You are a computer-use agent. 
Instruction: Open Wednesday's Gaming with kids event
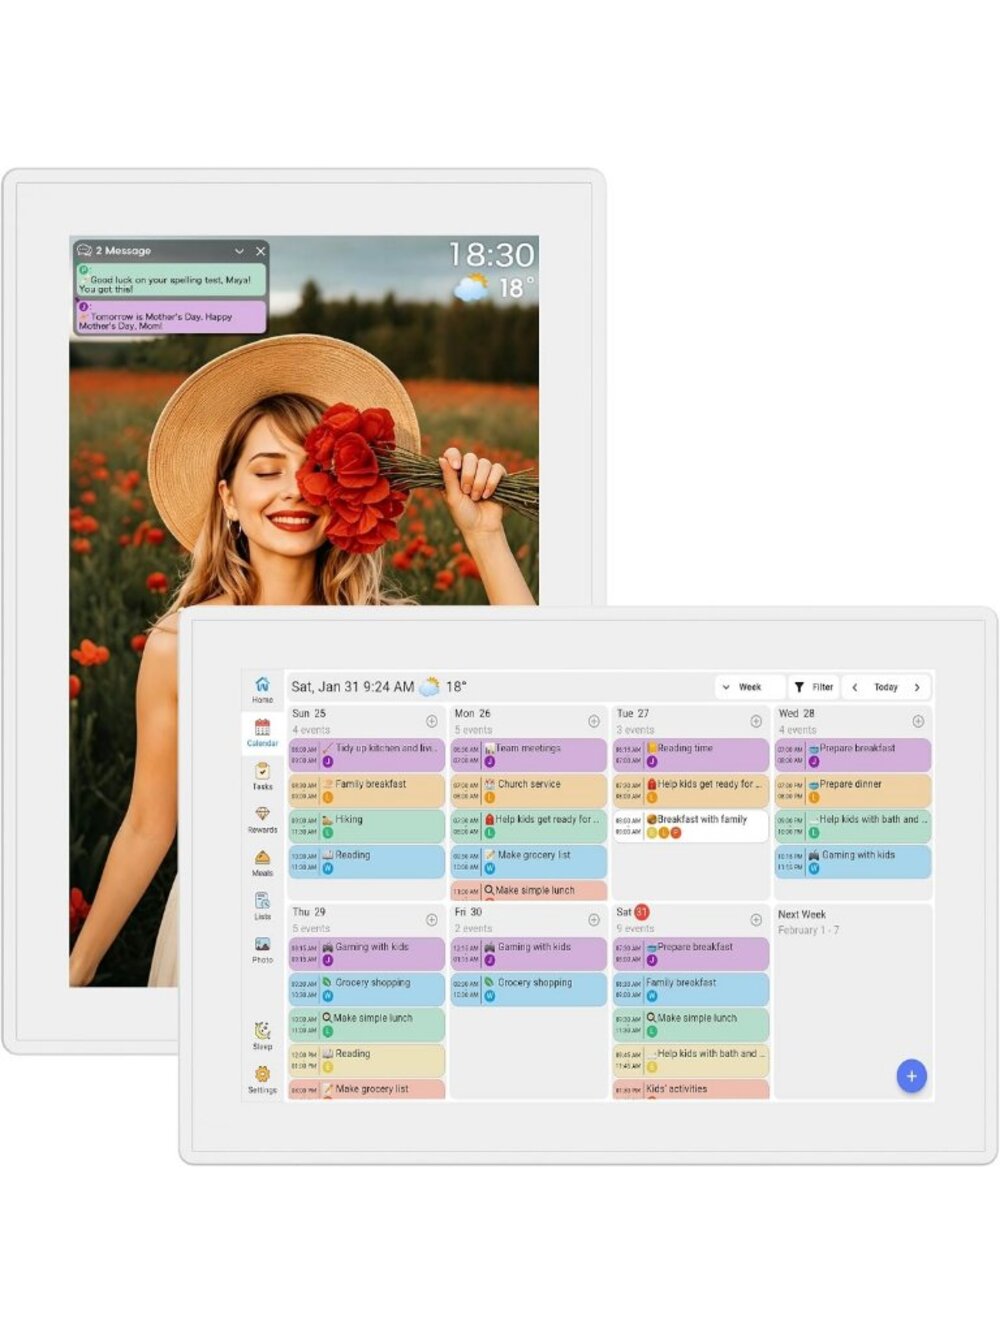[853, 862]
